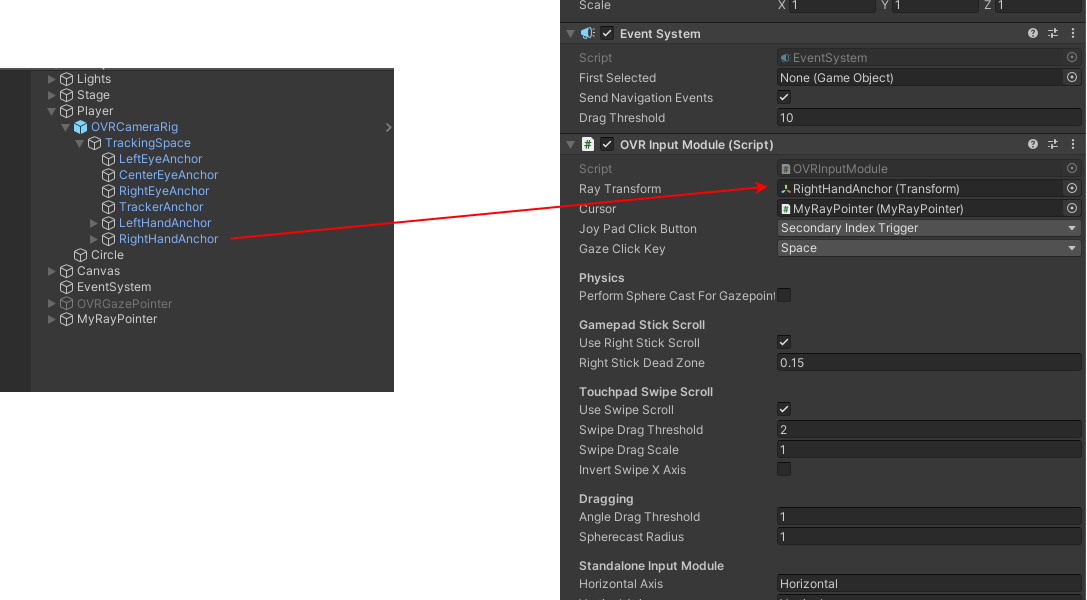Open the Gaze Click Key dropdown
This screenshot has width=1087, height=600.
(x=929, y=248)
